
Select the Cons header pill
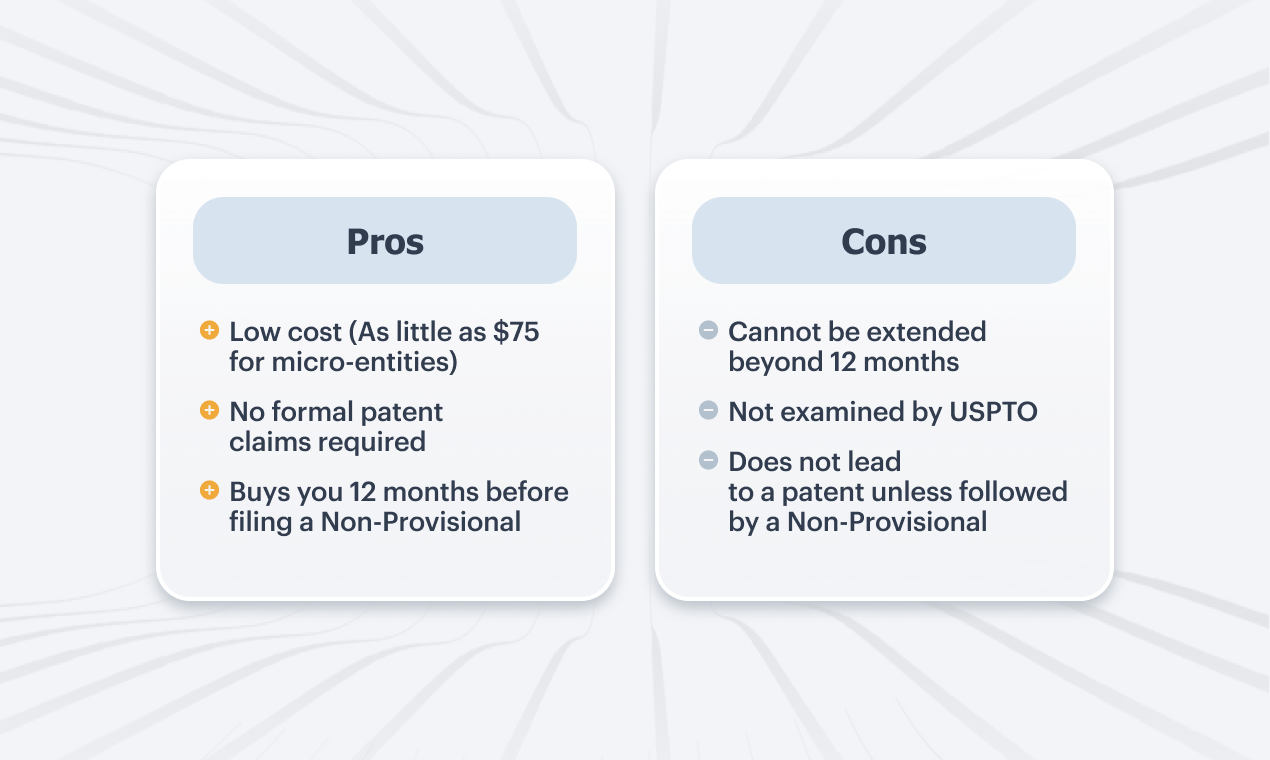(x=884, y=240)
